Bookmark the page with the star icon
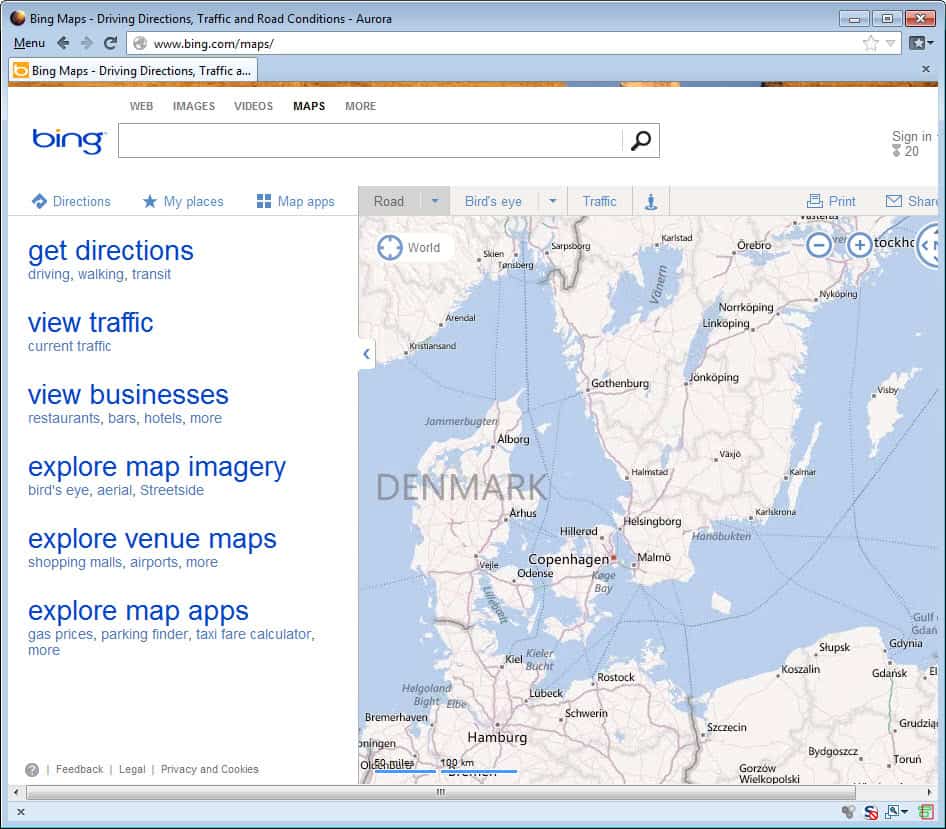This screenshot has width=946, height=829. click(870, 43)
